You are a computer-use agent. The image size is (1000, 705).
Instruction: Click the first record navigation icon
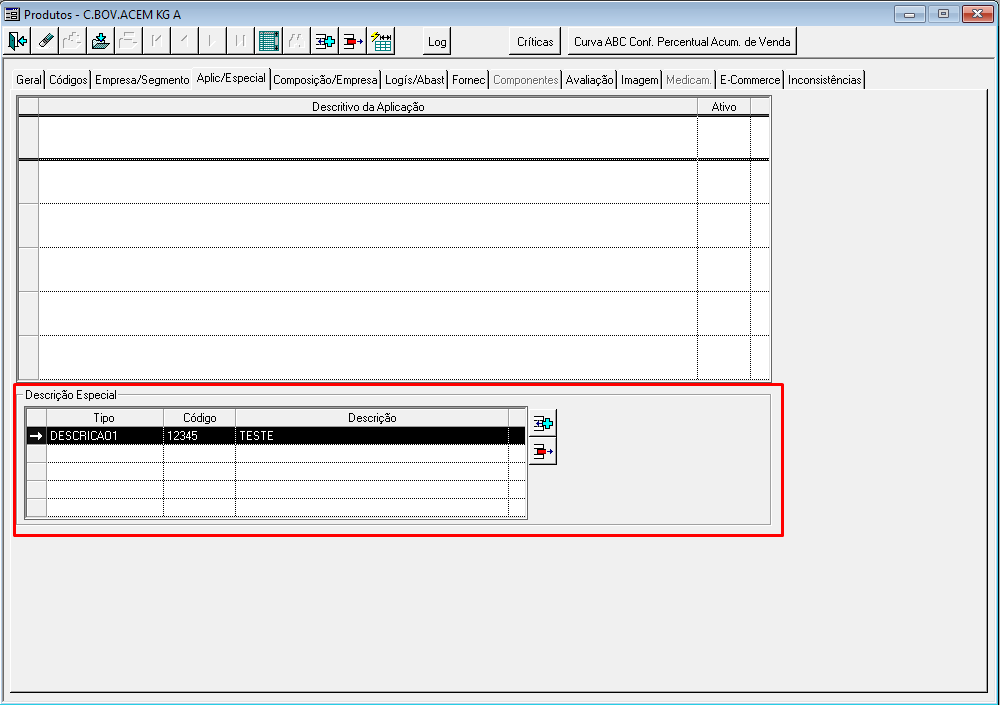[156, 41]
